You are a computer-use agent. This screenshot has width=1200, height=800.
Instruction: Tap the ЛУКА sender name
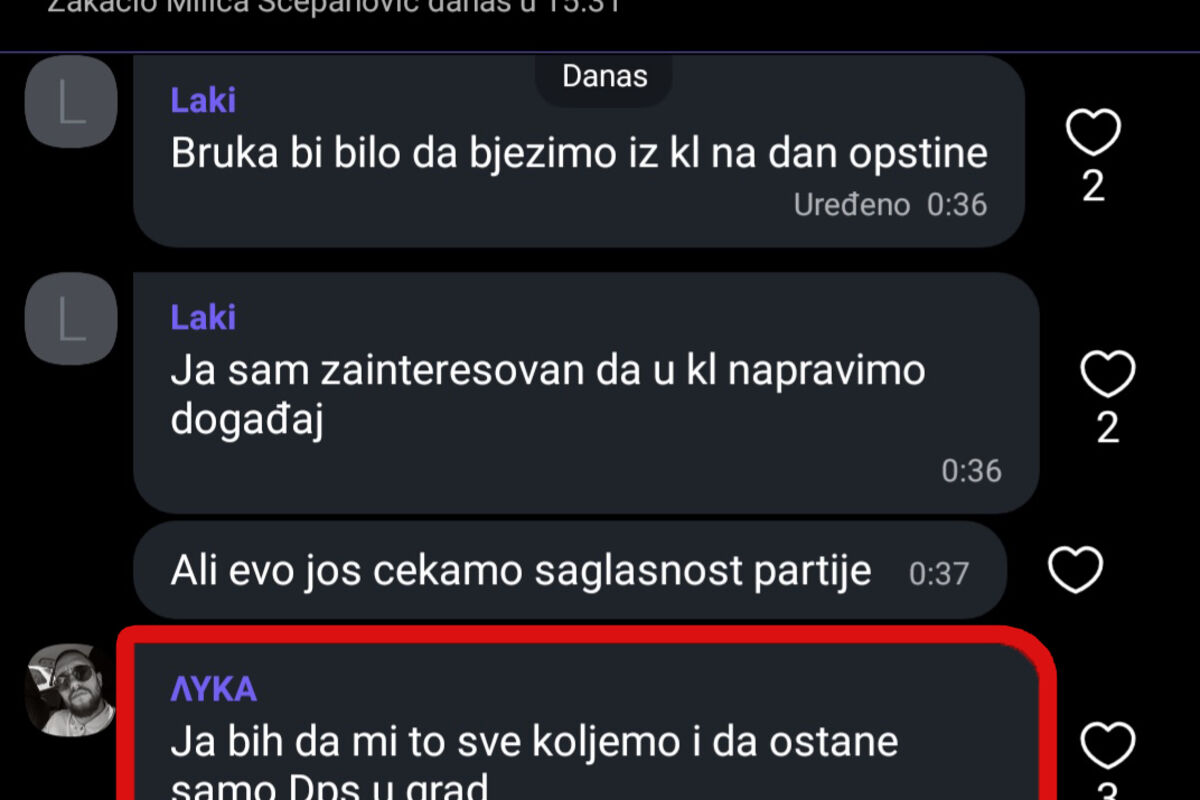coord(214,689)
